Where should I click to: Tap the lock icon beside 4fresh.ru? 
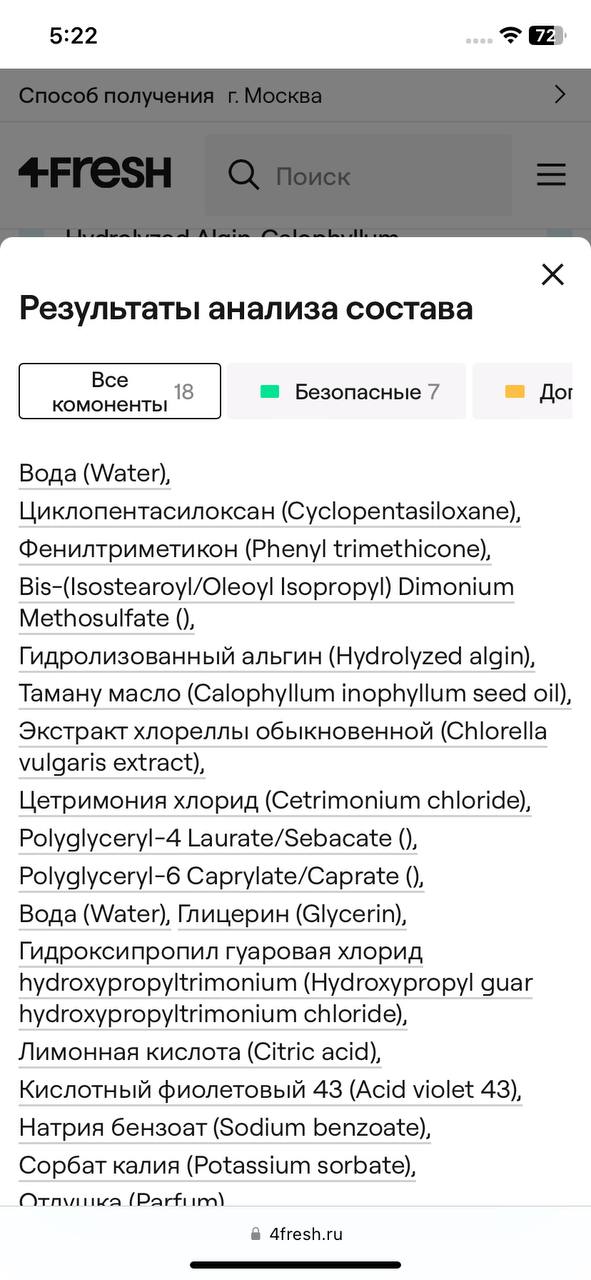(256, 1234)
